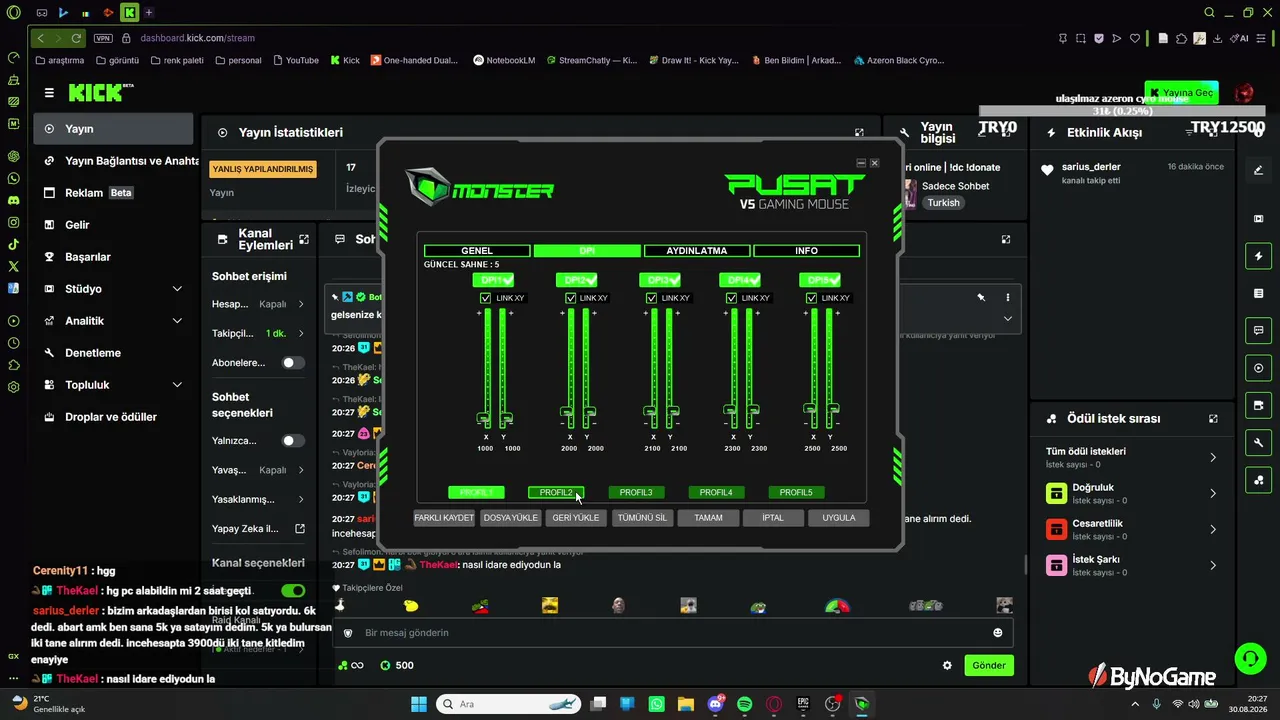Click the DPI1 X-axis slider handle
1280x720 pixels.
click(484, 417)
